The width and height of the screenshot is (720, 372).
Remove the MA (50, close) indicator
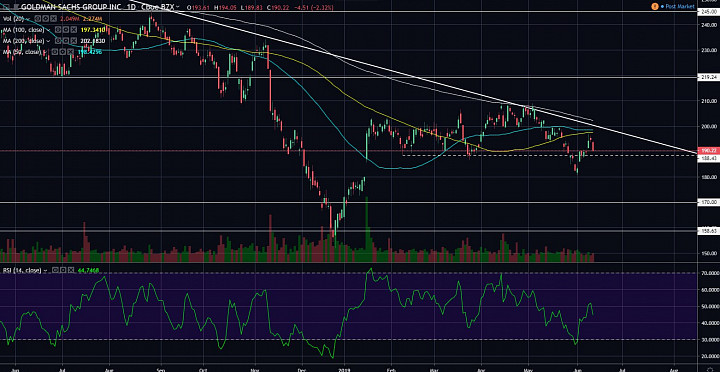click(70, 52)
